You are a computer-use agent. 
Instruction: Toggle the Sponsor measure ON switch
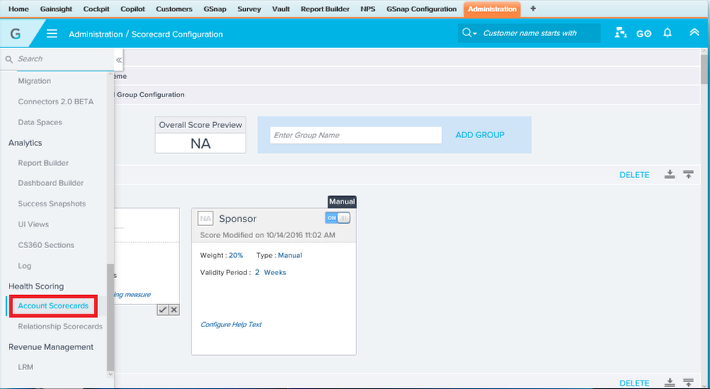(337, 218)
